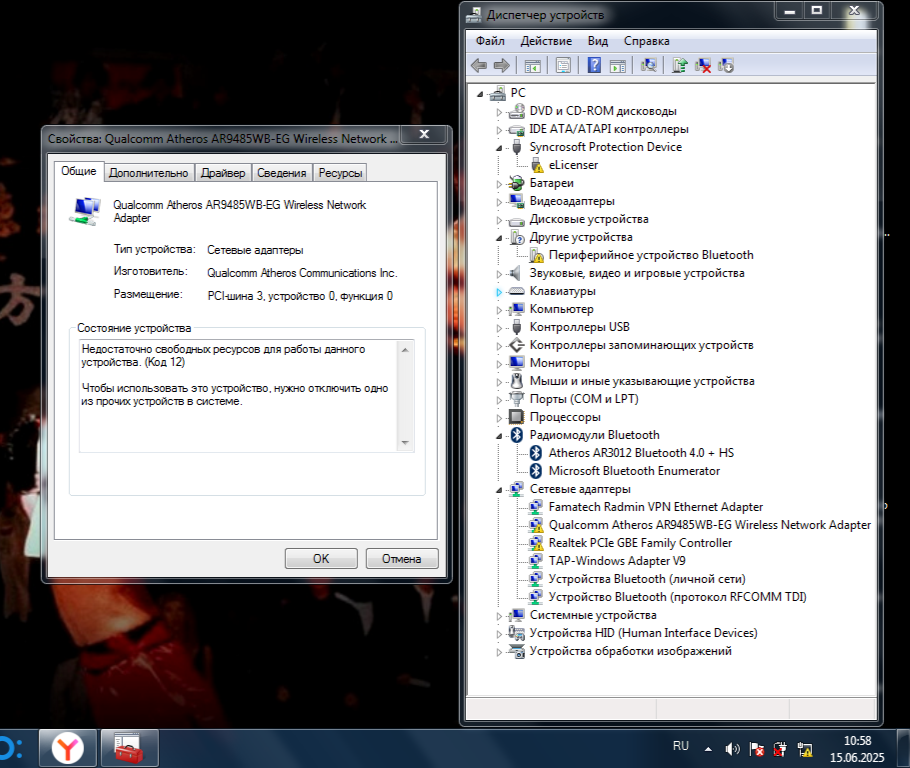Open Help using the blue question-mark icon

pos(594,65)
